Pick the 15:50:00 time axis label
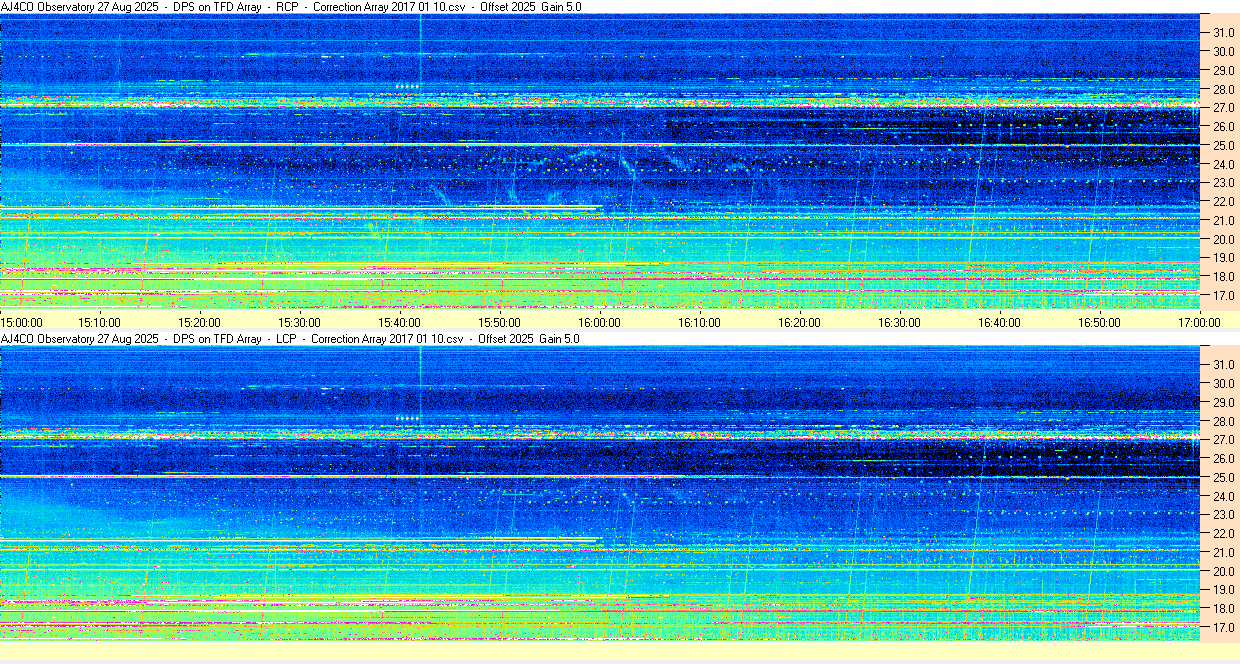 click(x=500, y=322)
